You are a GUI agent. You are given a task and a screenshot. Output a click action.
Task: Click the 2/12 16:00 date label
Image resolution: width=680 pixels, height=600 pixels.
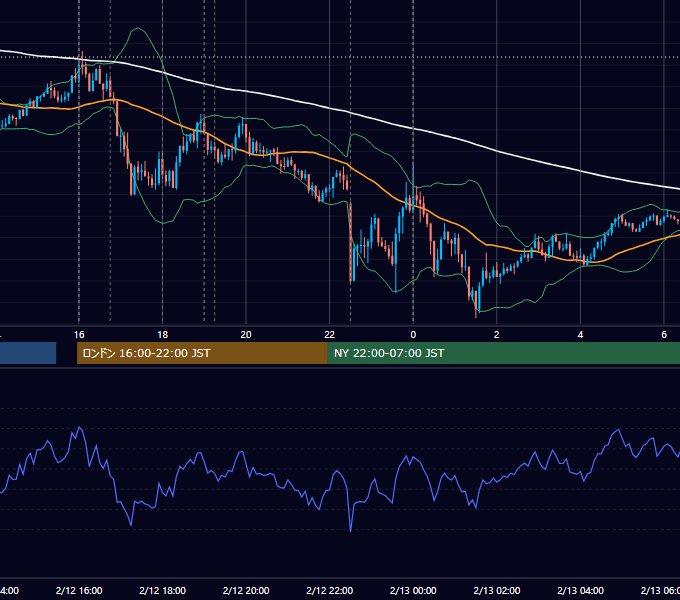(79, 590)
